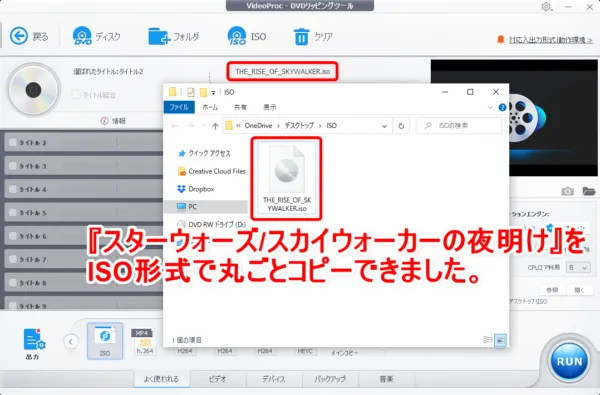Open VideoProc settings gear icon
The height and width of the screenshot is (395, 600).
[546, 7]
